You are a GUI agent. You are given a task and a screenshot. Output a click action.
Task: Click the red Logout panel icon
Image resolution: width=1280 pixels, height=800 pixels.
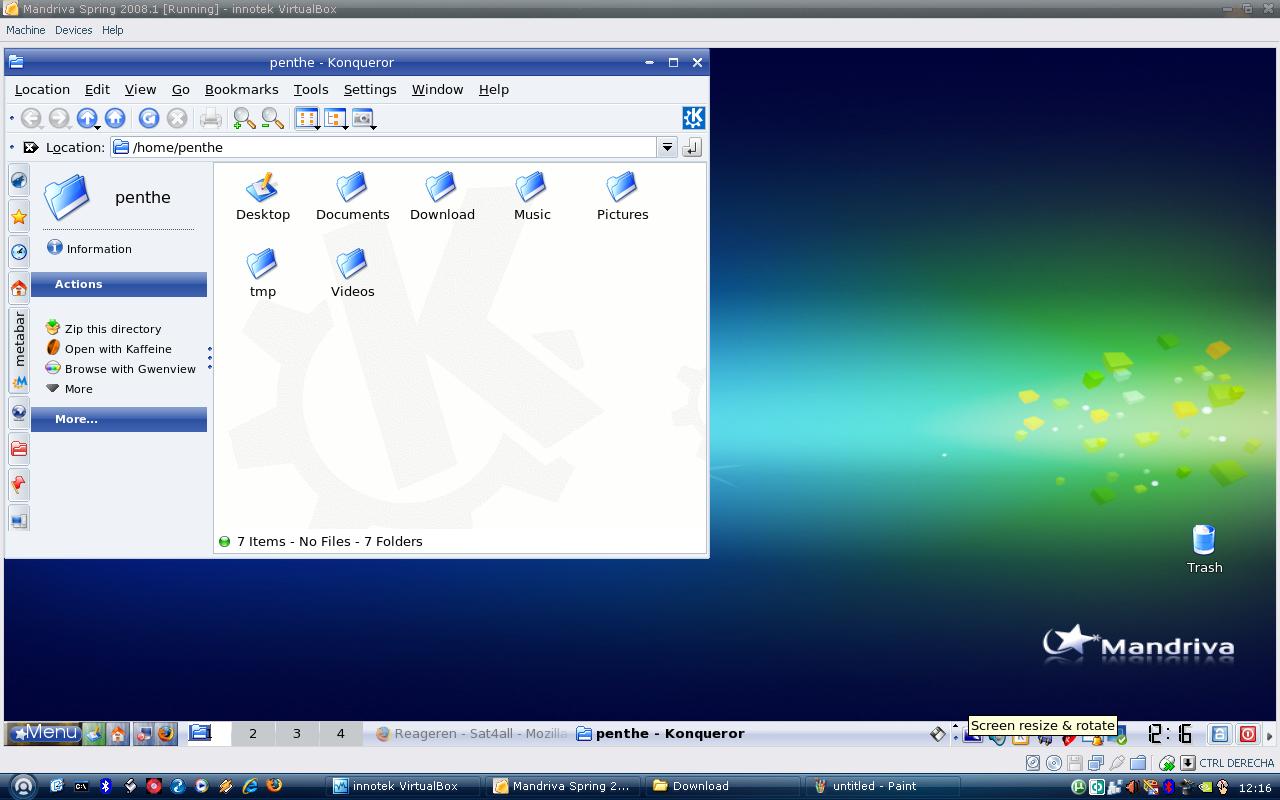pos(1247,734)
